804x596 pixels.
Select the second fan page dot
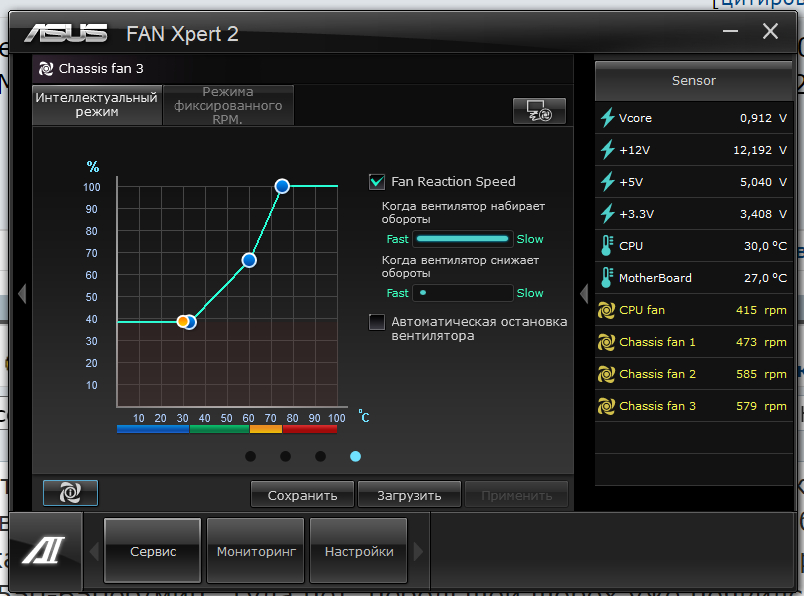tap(286, 456)
